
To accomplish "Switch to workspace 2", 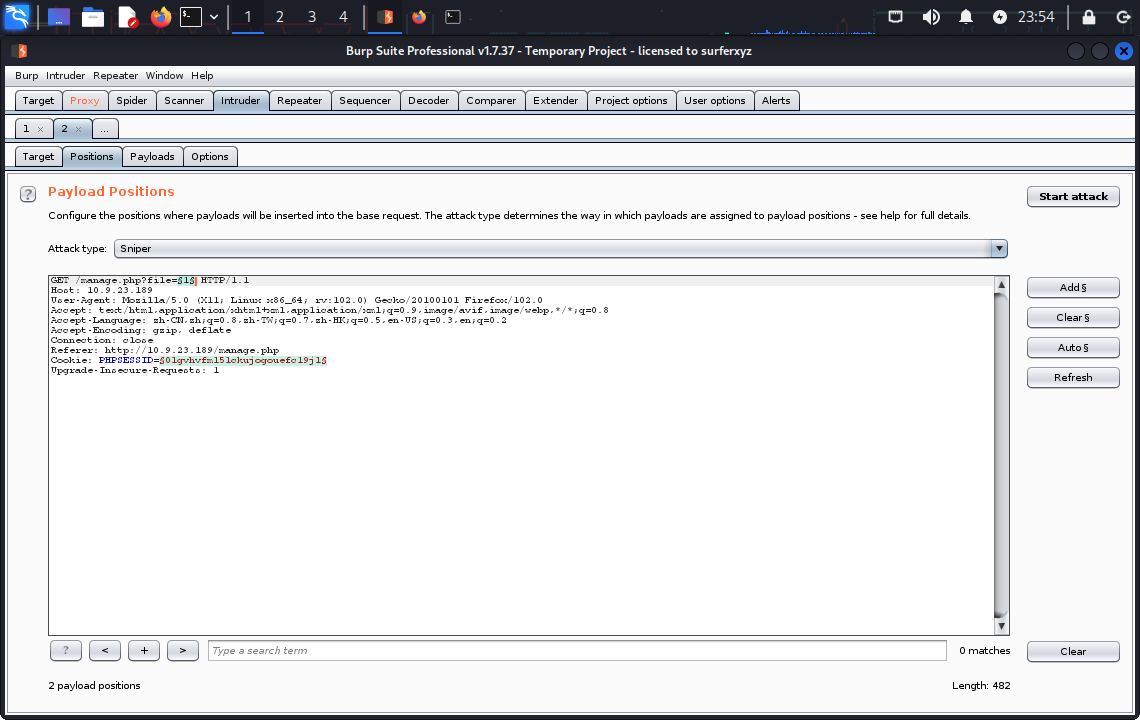I will pos(279,17).
